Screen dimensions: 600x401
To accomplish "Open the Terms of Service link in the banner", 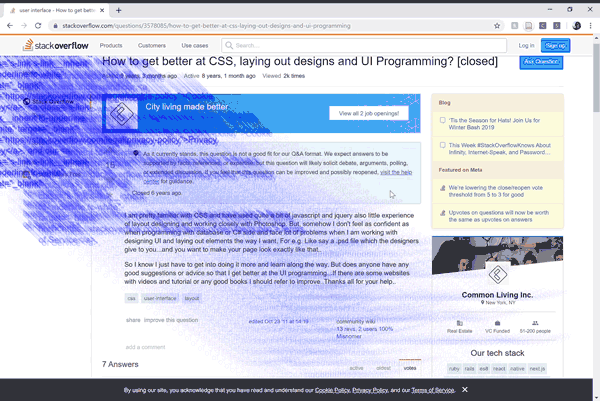I will coord(433,390).
